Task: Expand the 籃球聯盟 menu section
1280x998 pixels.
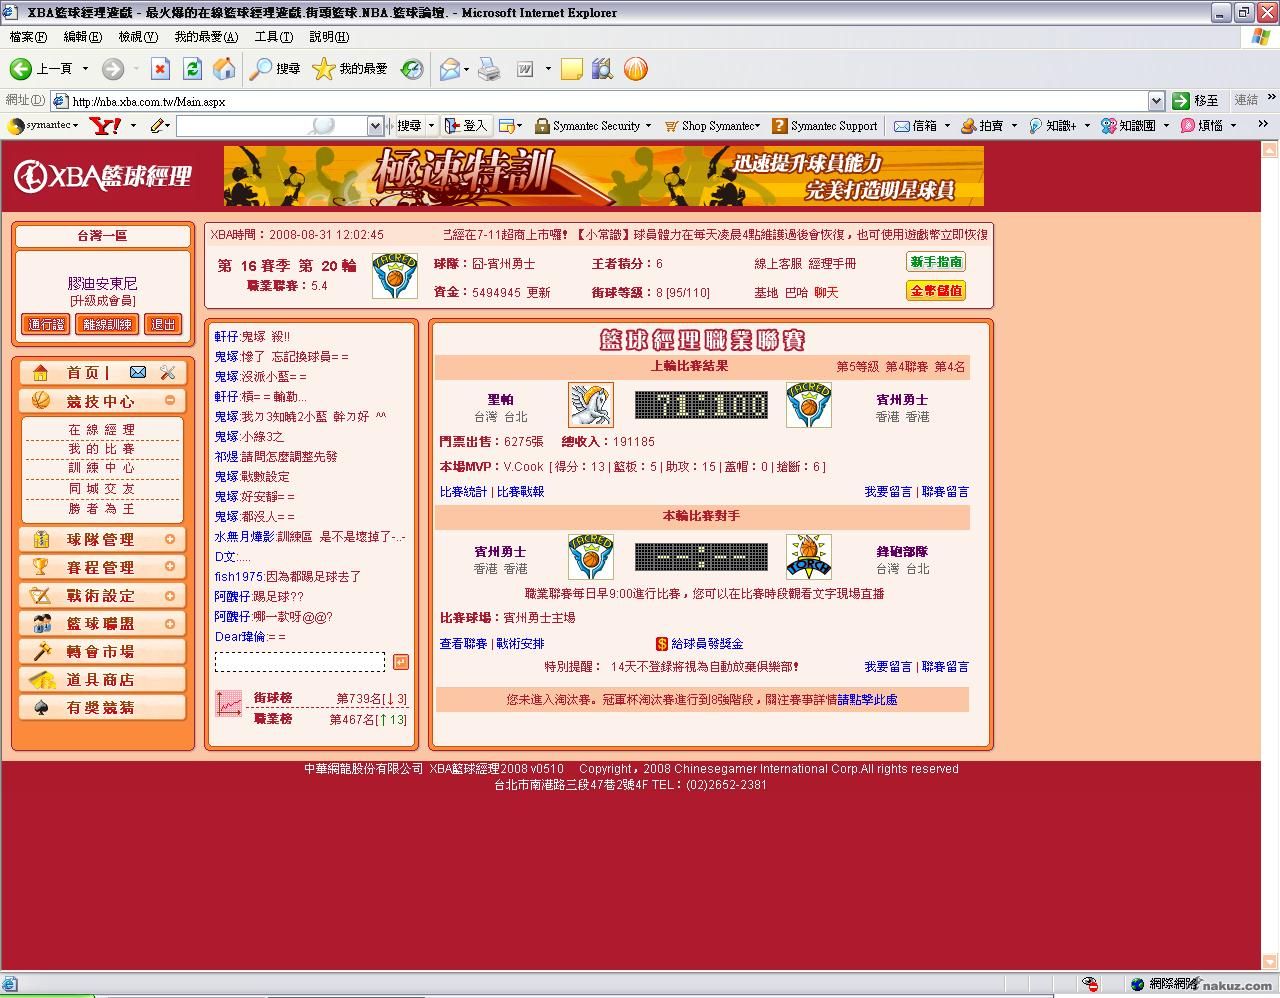Action: 170,623
